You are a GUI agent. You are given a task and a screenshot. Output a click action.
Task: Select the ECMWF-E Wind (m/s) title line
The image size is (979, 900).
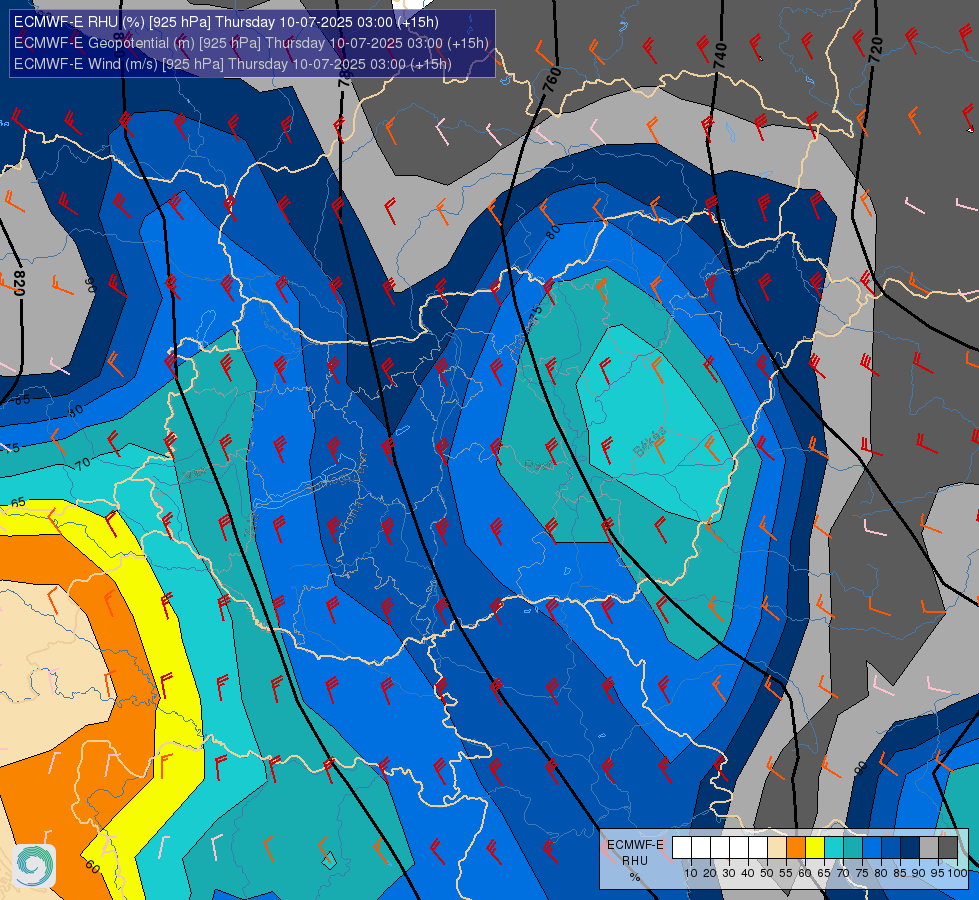[x=232, y=64]
